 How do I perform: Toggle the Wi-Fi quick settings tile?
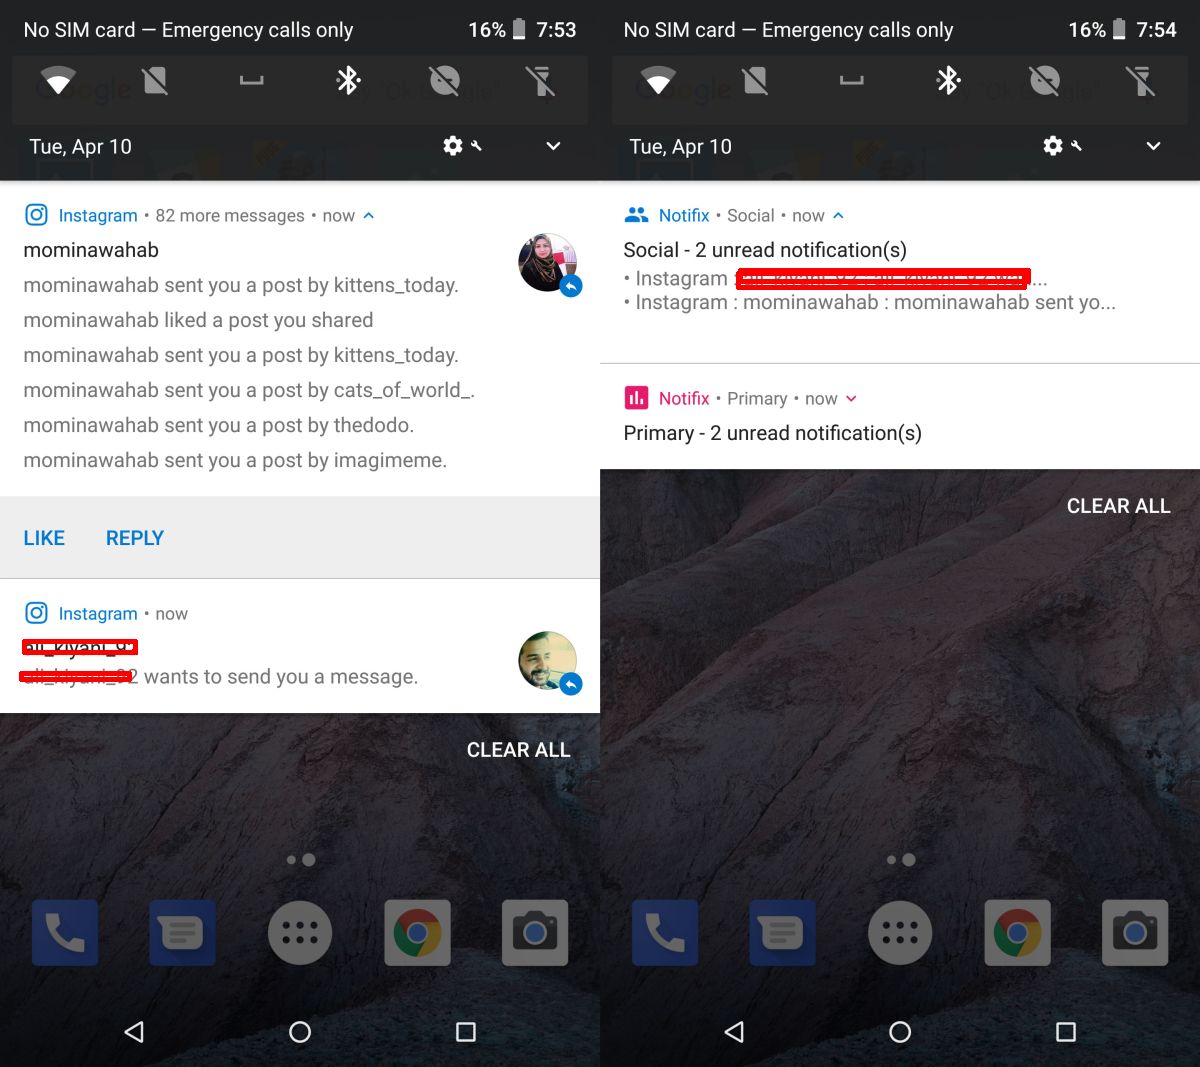[x=57, y=80]
